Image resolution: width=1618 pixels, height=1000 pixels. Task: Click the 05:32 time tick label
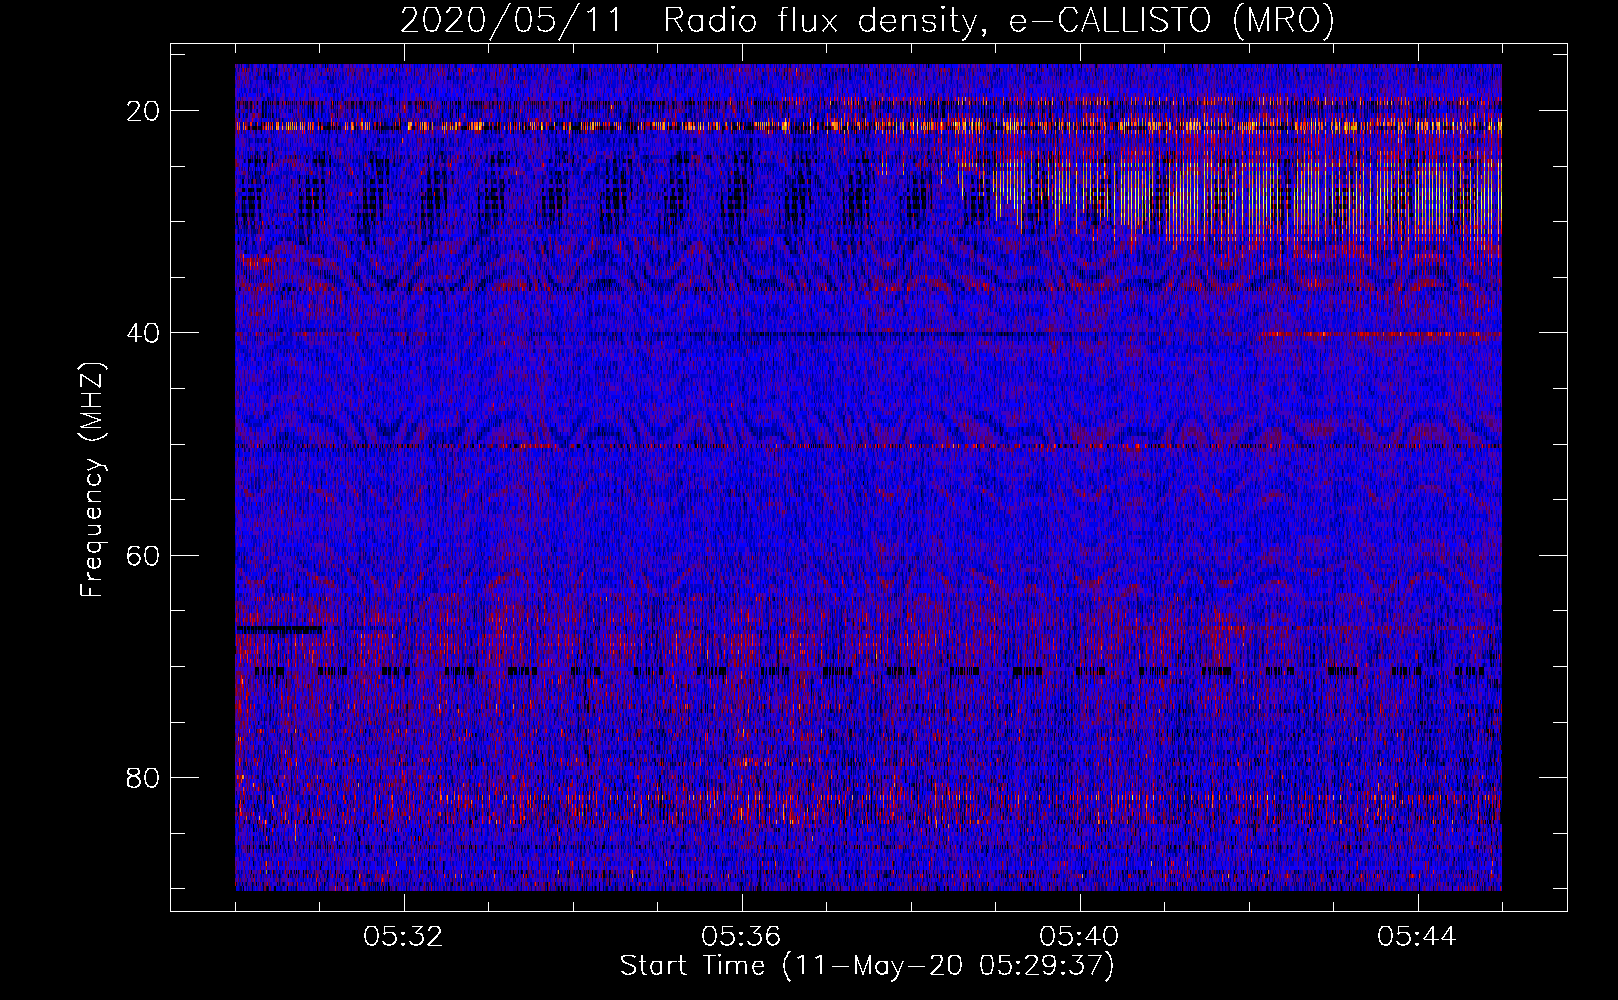pyautogui.click(x=403, y=937)
